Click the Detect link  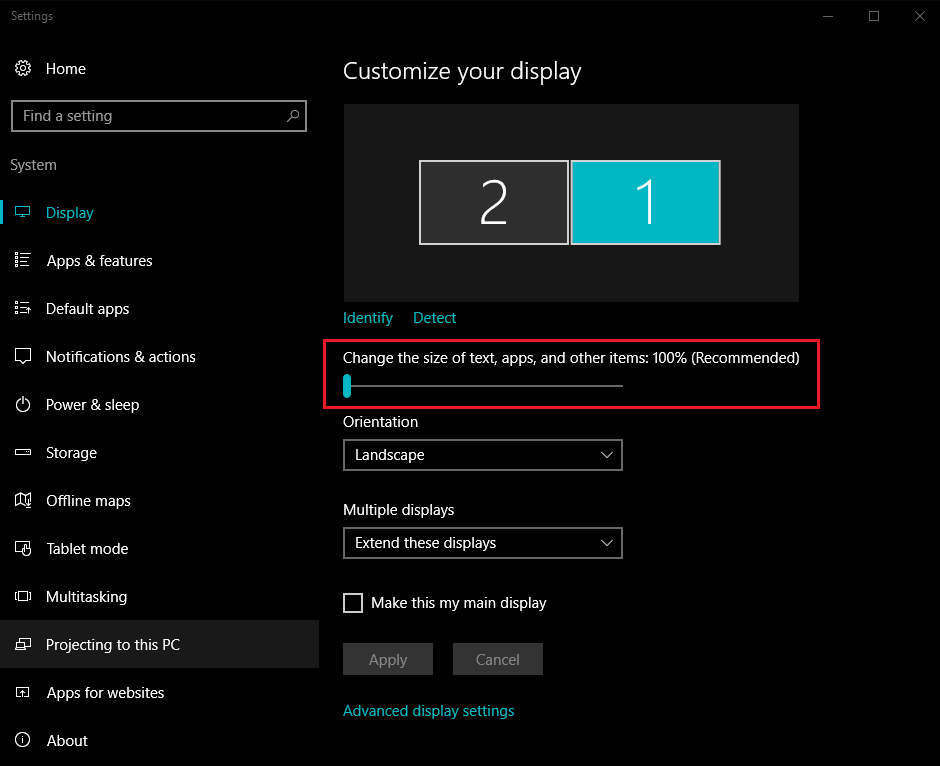click(x=435, y=318)
